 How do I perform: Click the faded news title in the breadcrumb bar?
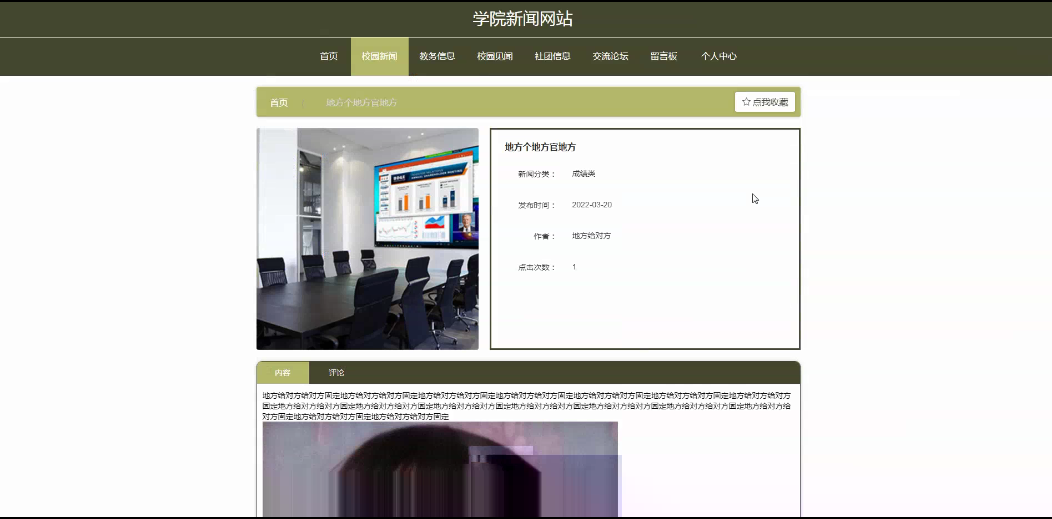pos(362,103)
